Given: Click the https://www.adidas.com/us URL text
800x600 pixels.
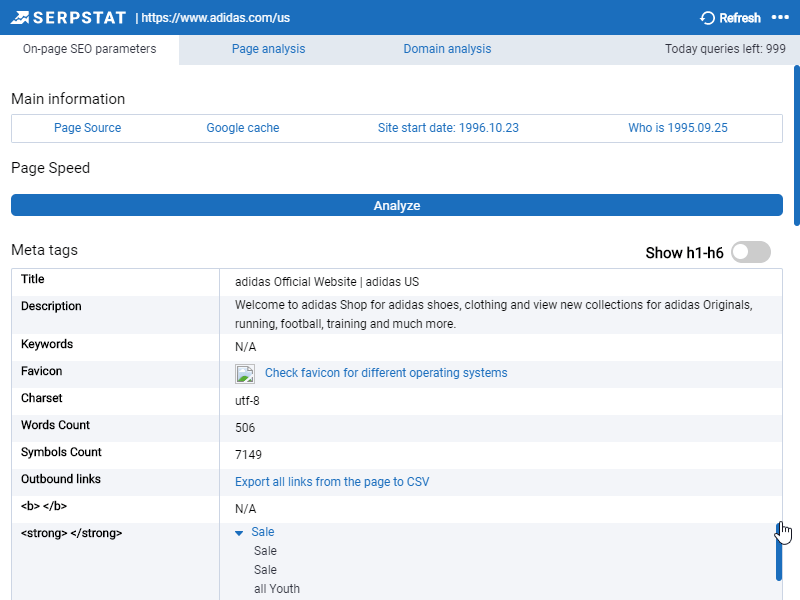Looking at the screenshot, I should tap(215, 18).
